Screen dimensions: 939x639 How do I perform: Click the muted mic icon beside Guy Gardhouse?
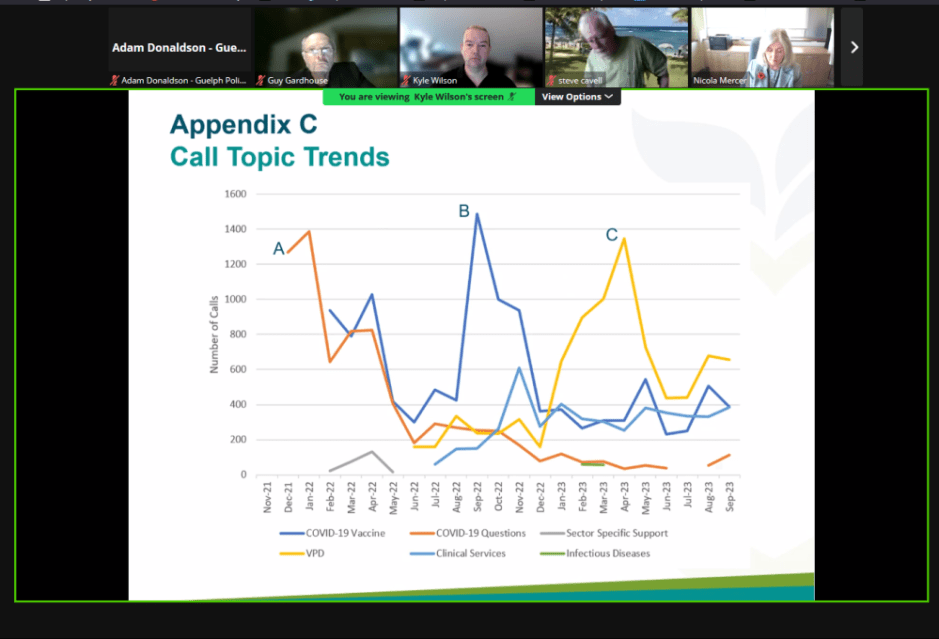click(261, 80)
